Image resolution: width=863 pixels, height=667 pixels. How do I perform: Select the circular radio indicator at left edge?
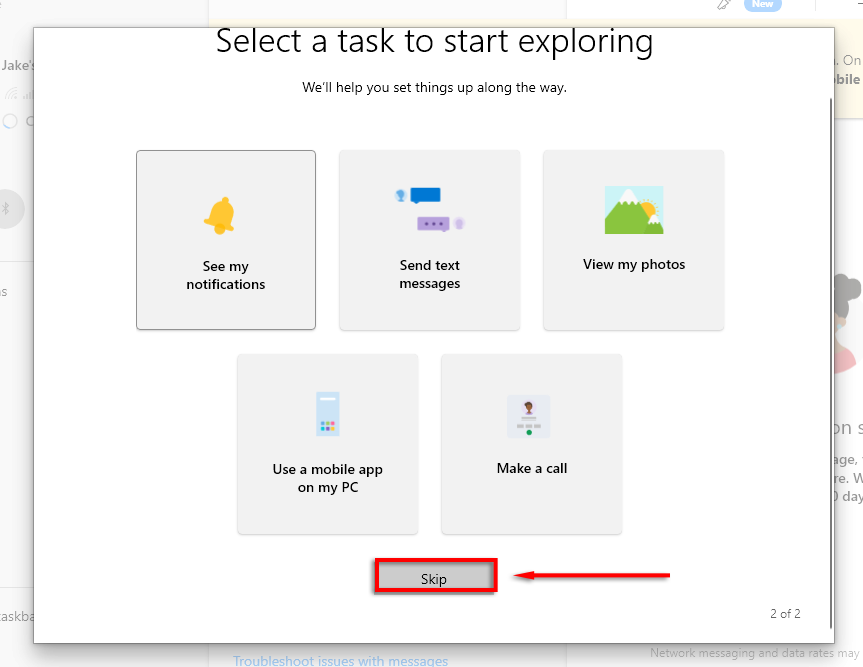click(10, 121)
